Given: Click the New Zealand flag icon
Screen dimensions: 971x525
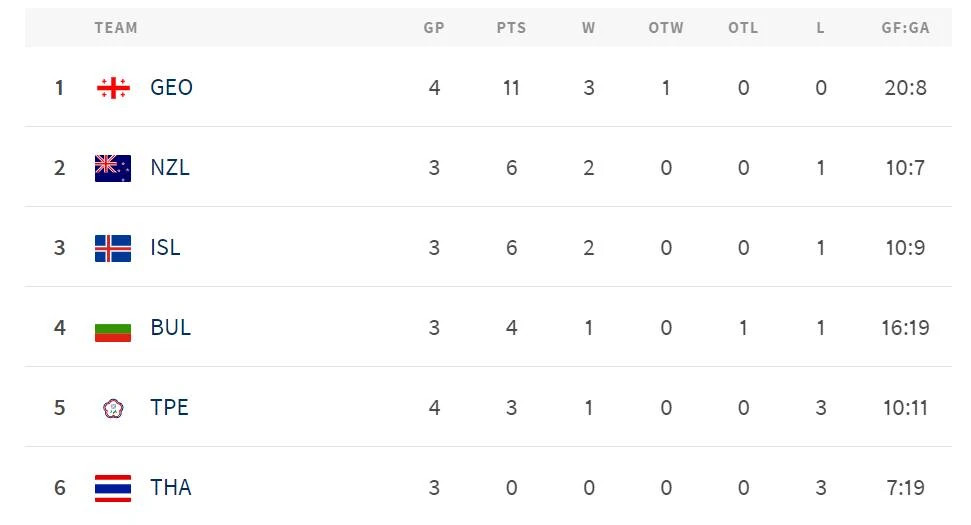Looking at the screenshot, I should point(113,168).
